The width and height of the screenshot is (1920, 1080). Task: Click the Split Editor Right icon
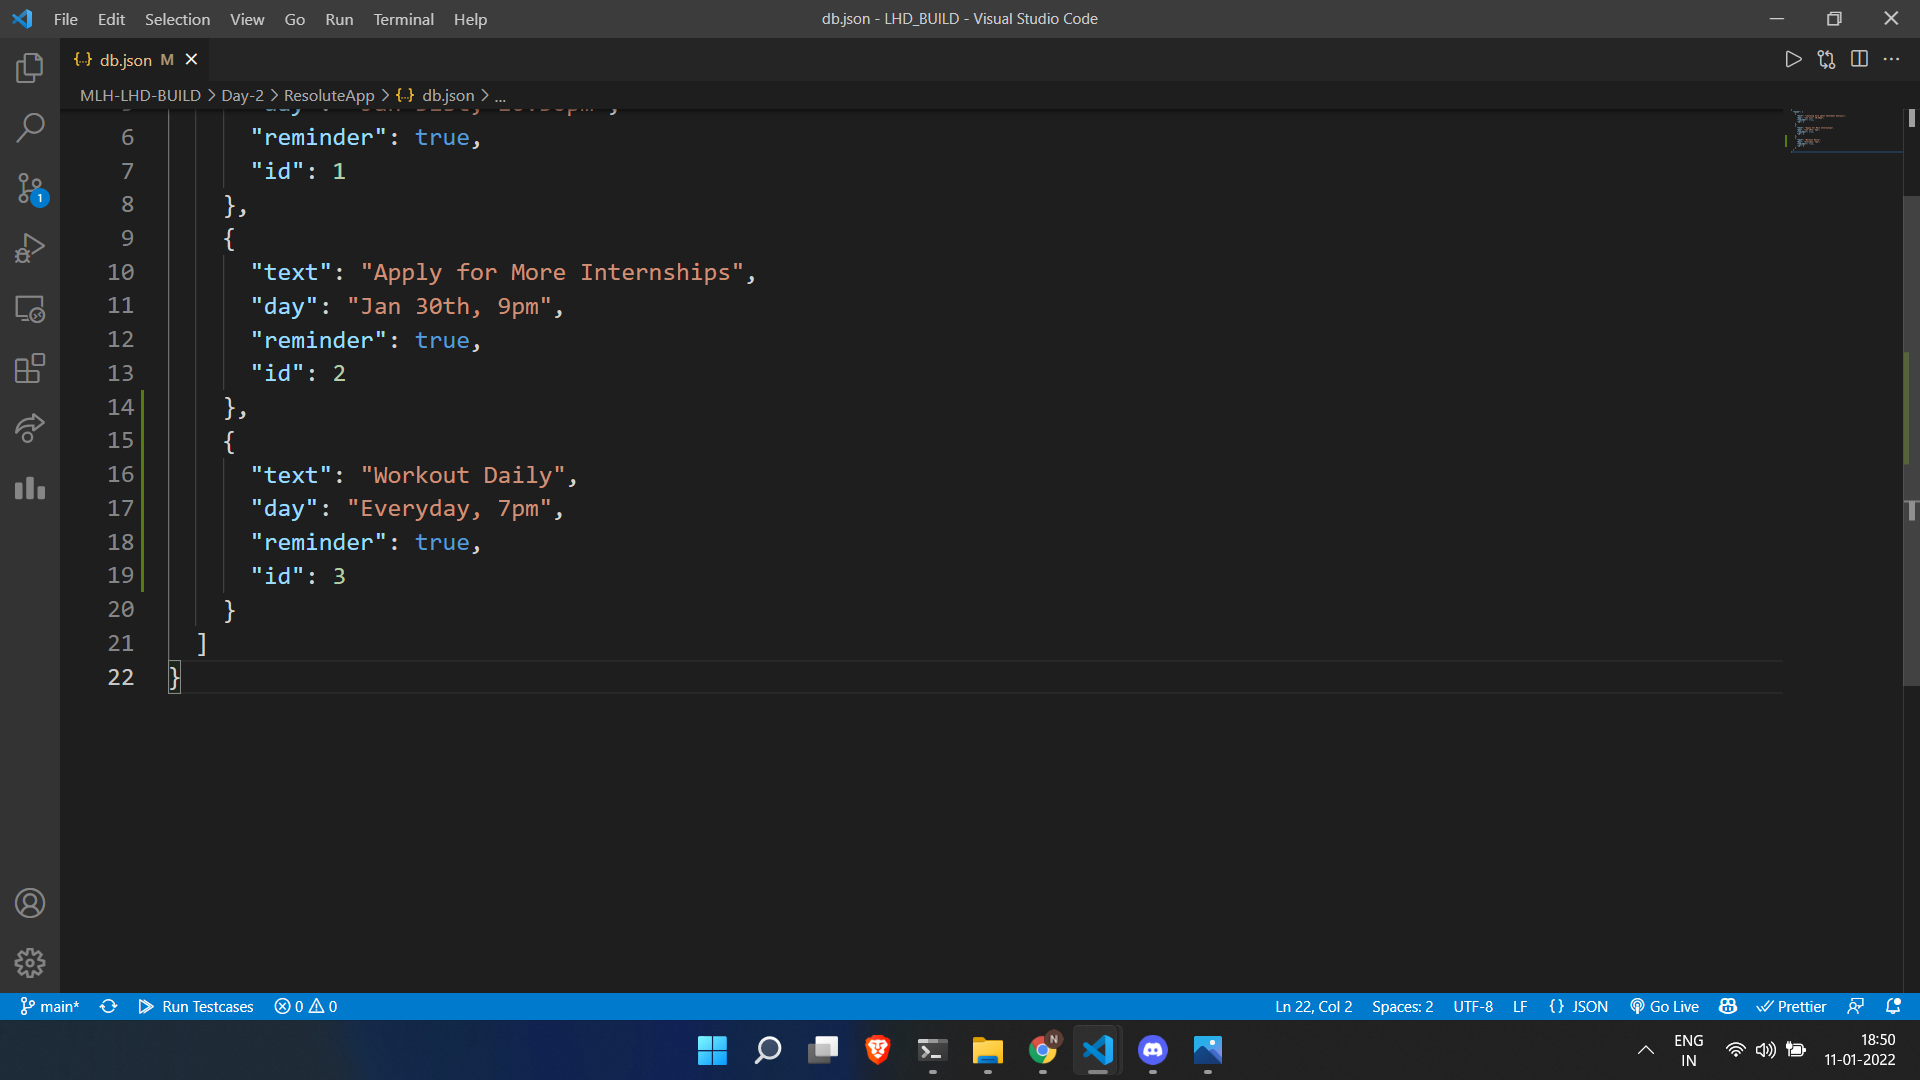[x=1859, y=60]
